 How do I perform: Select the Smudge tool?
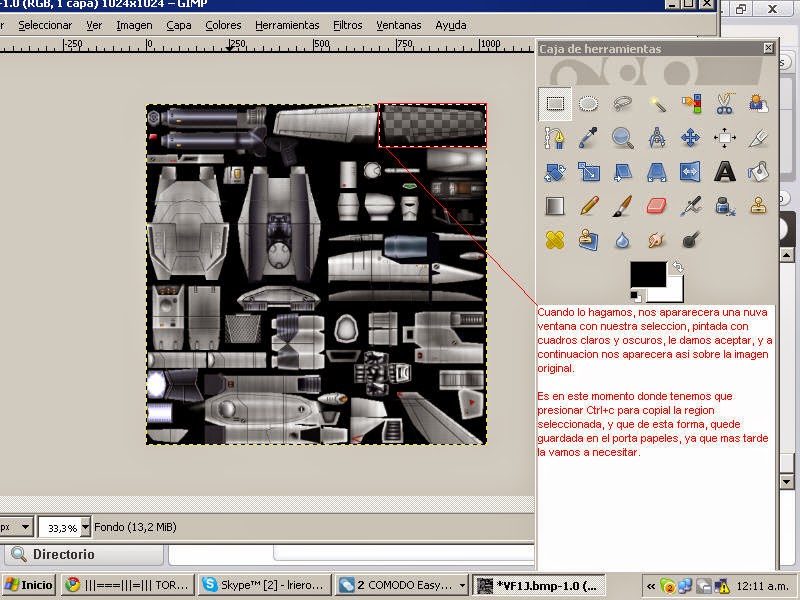pos(657,240)
